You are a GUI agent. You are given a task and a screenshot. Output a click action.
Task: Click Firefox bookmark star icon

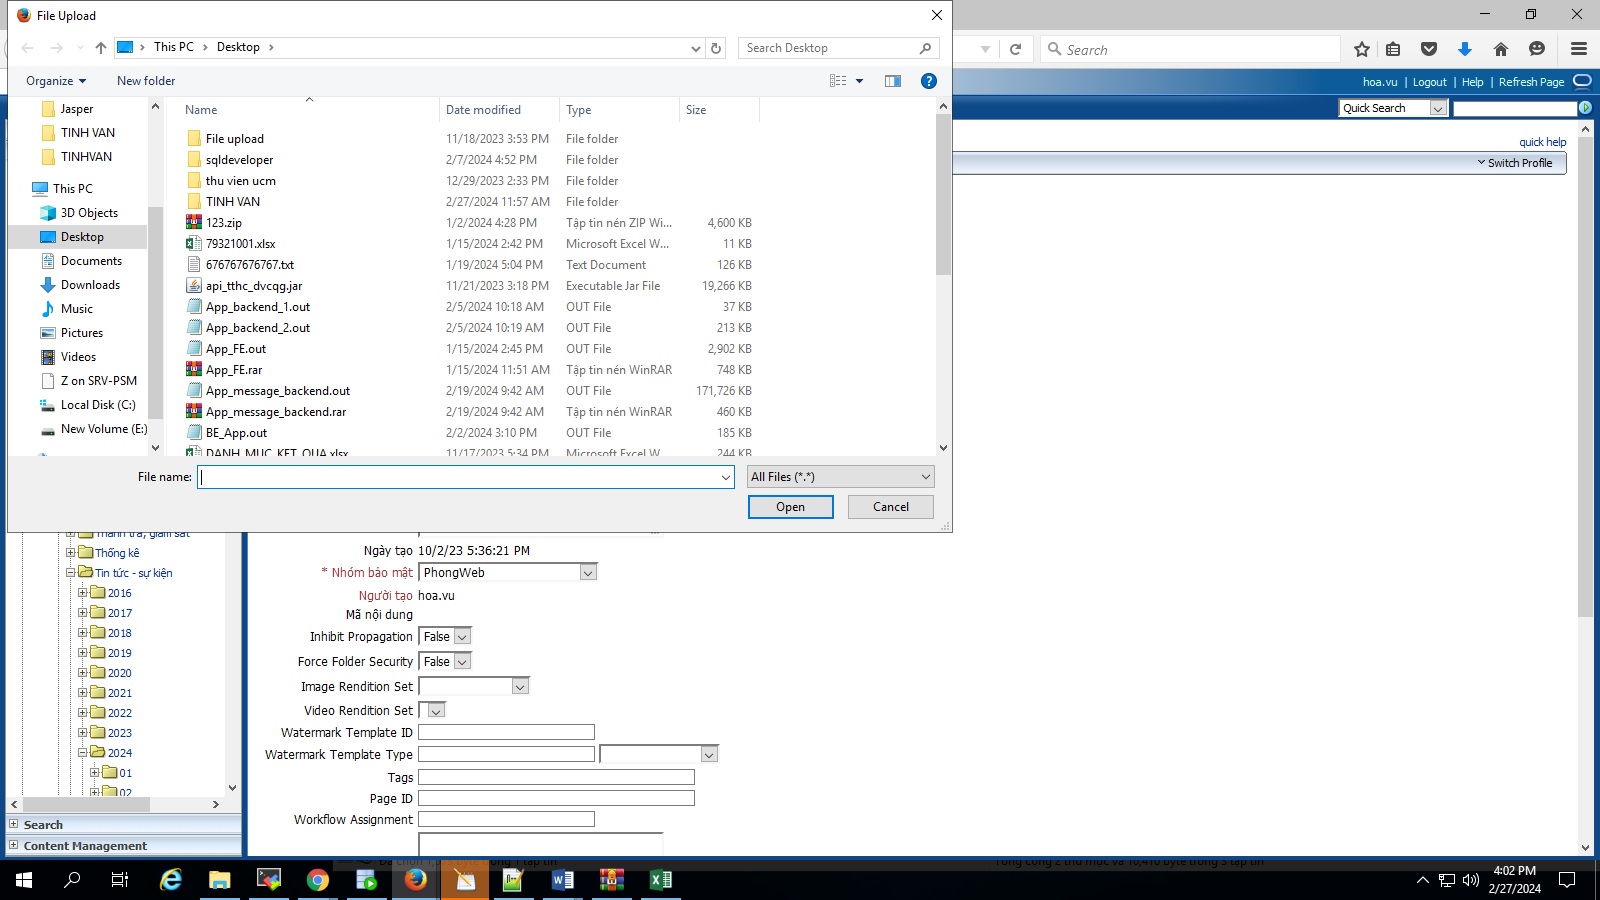coord(1361,49)
